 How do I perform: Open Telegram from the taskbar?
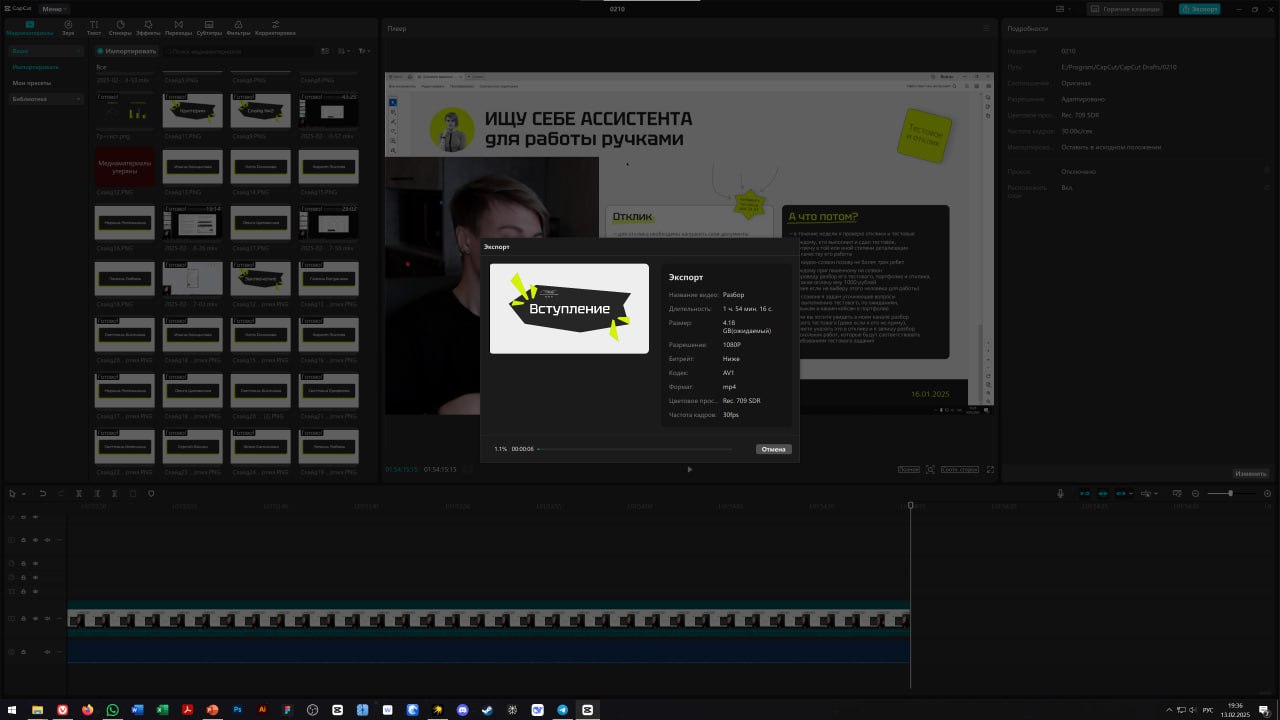[x=563, y=709]
